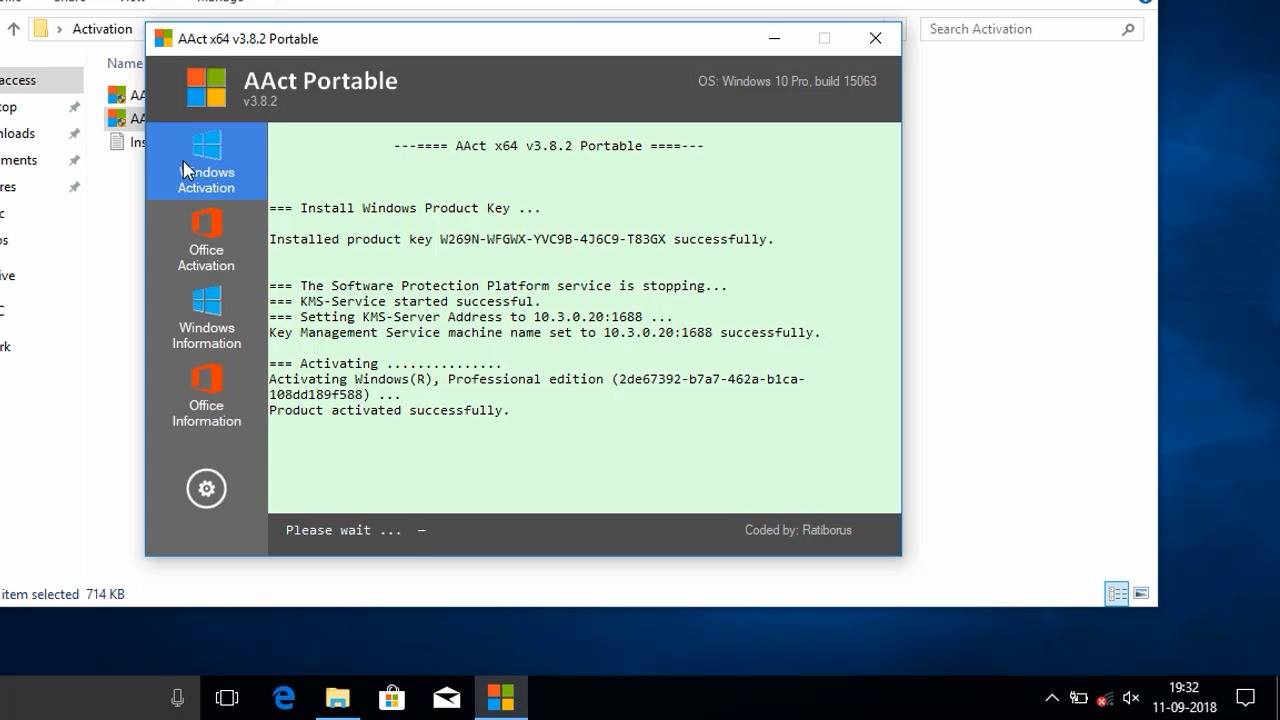Open AAct settings gear
Screen dimensions: 1280x720
206,489
